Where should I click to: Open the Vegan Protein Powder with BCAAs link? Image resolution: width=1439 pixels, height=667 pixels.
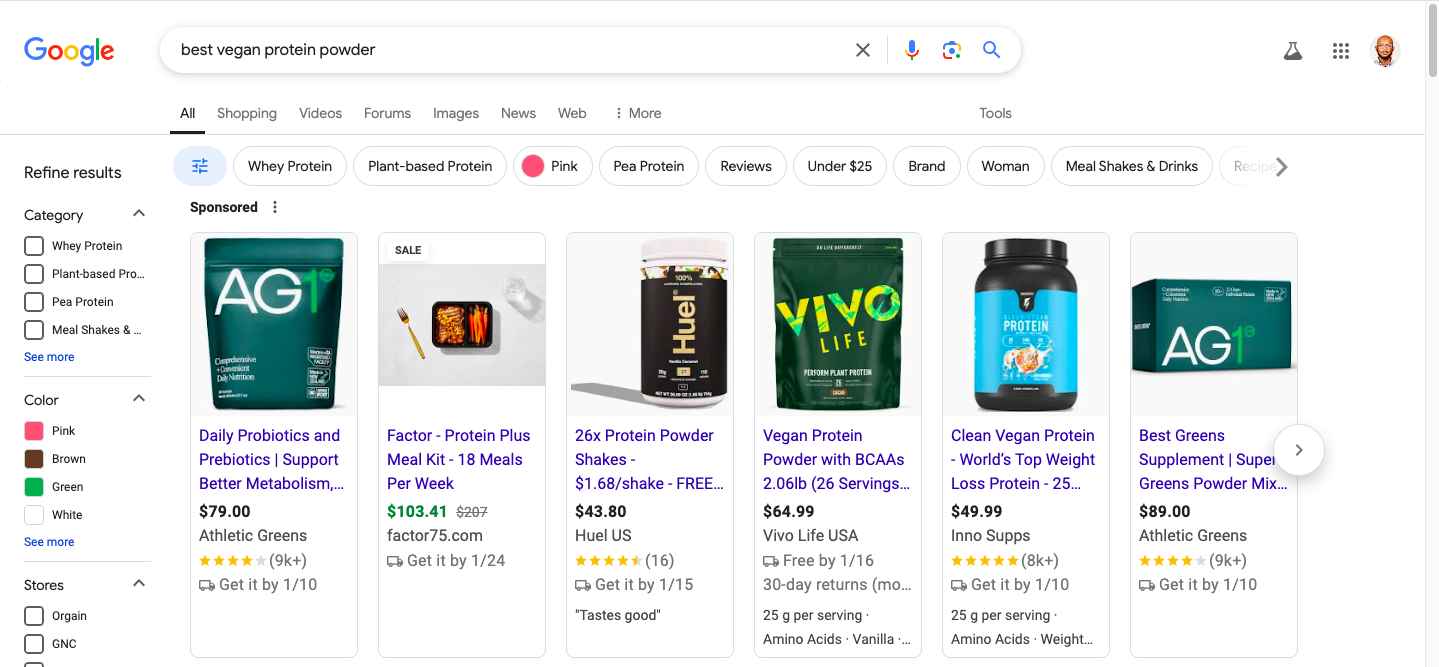833,459
